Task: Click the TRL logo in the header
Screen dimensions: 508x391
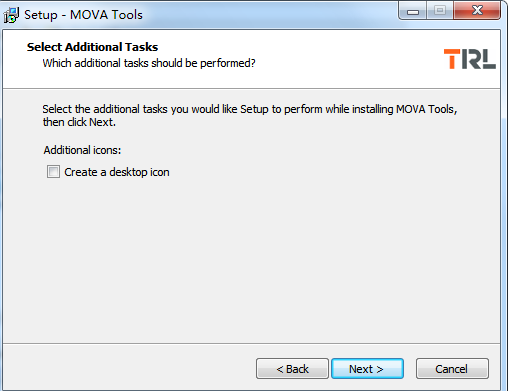Action: pyautogui.click(x=470, y=59)
